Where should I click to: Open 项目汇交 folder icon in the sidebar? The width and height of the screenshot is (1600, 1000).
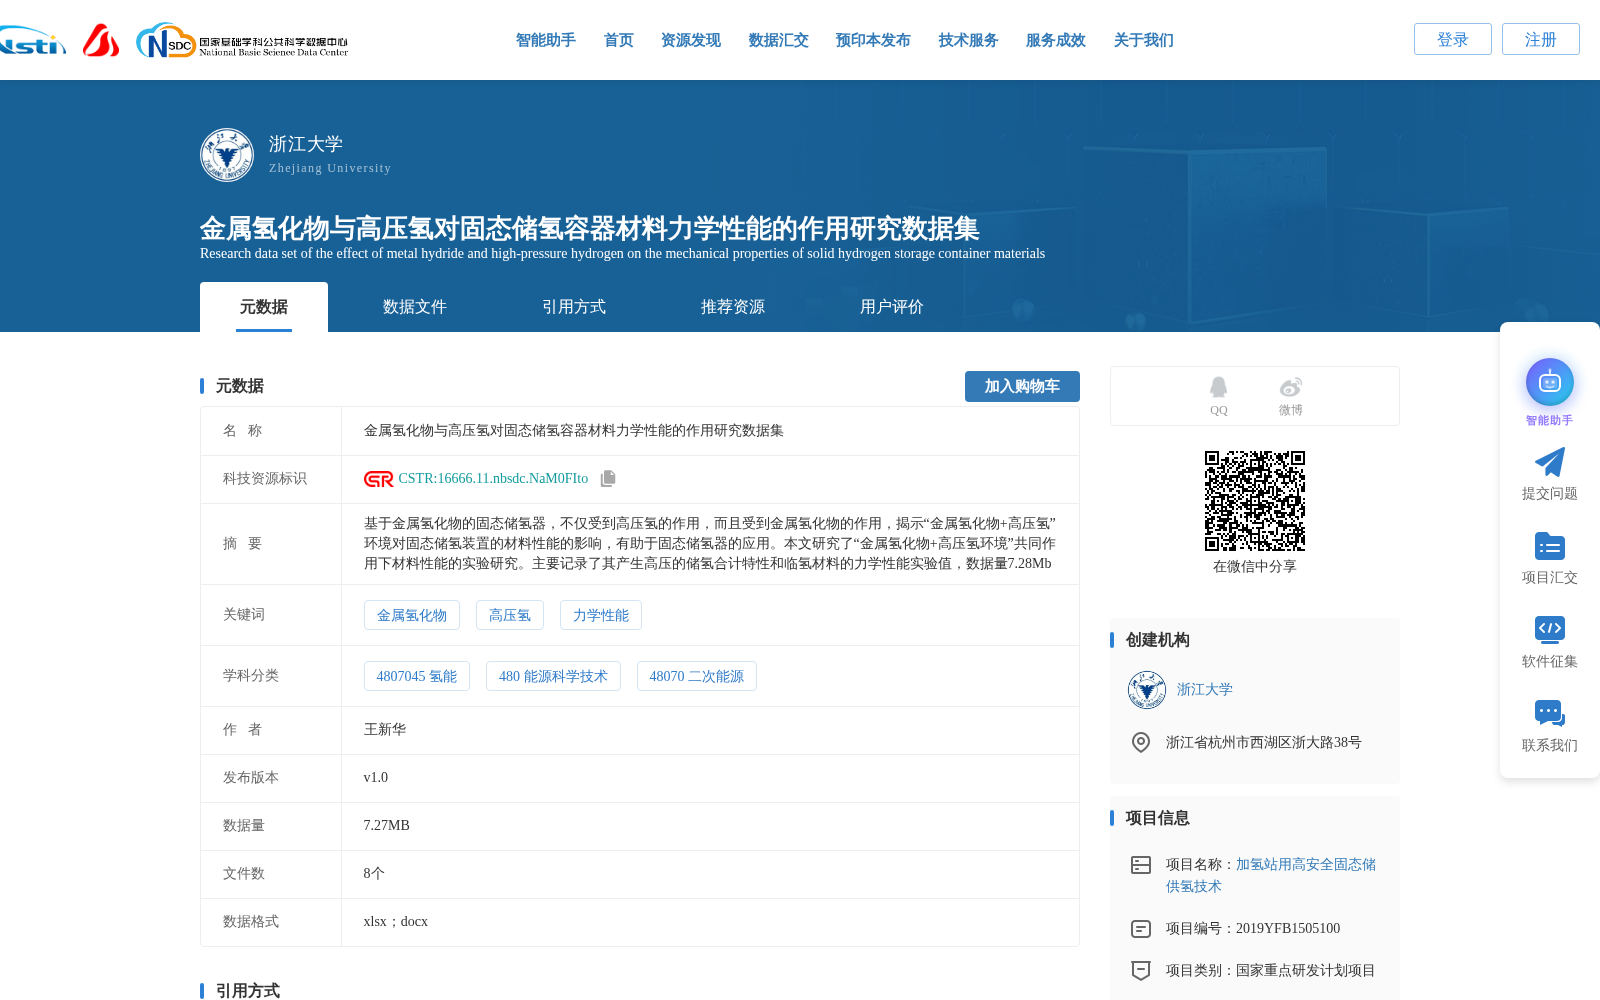pos(1550,546)
